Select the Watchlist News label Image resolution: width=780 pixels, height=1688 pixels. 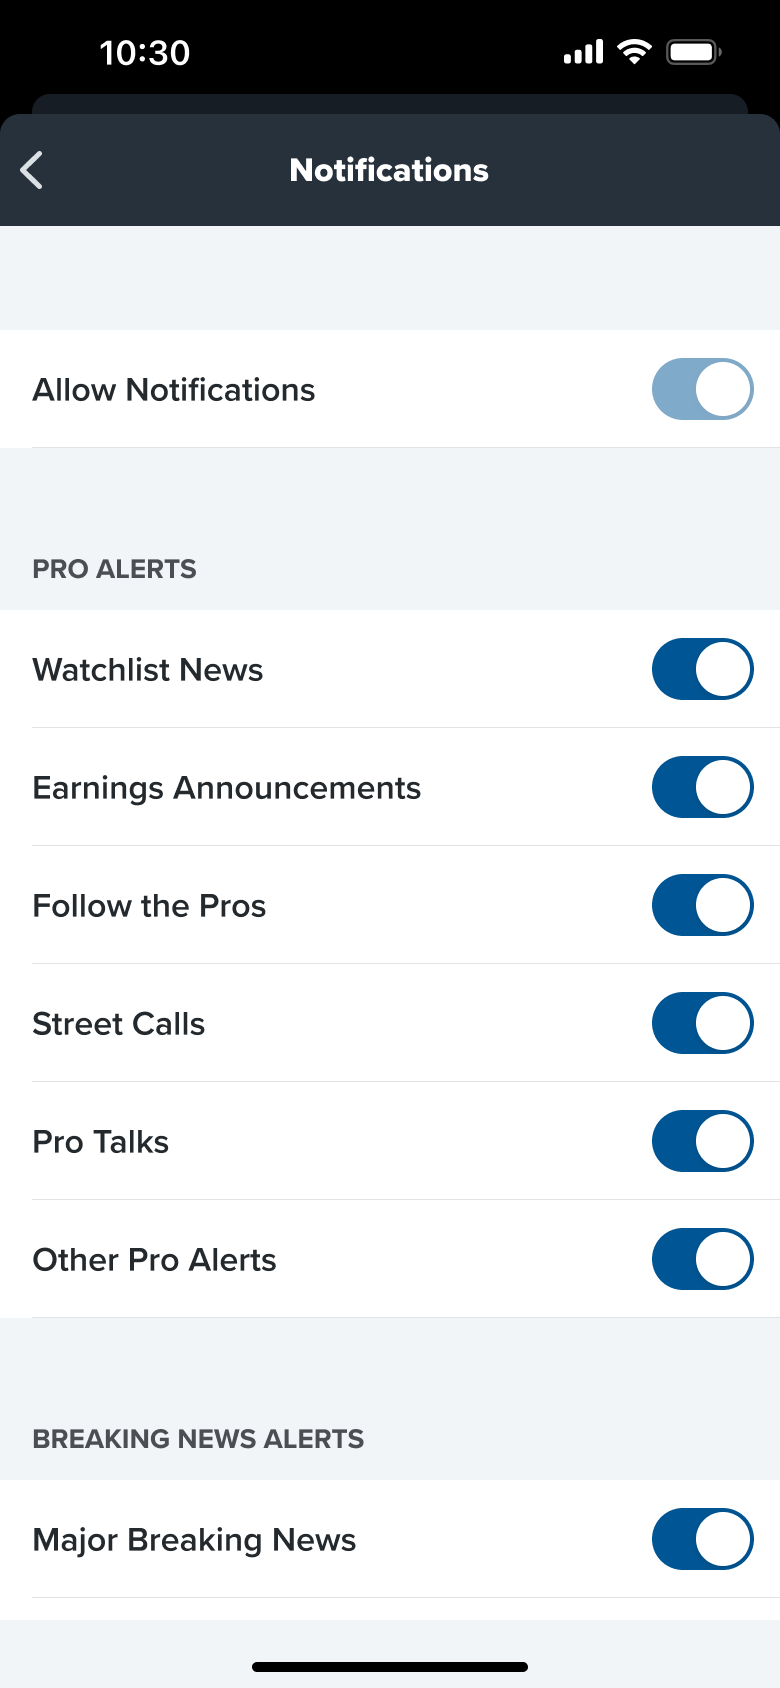tap(148, 670)
